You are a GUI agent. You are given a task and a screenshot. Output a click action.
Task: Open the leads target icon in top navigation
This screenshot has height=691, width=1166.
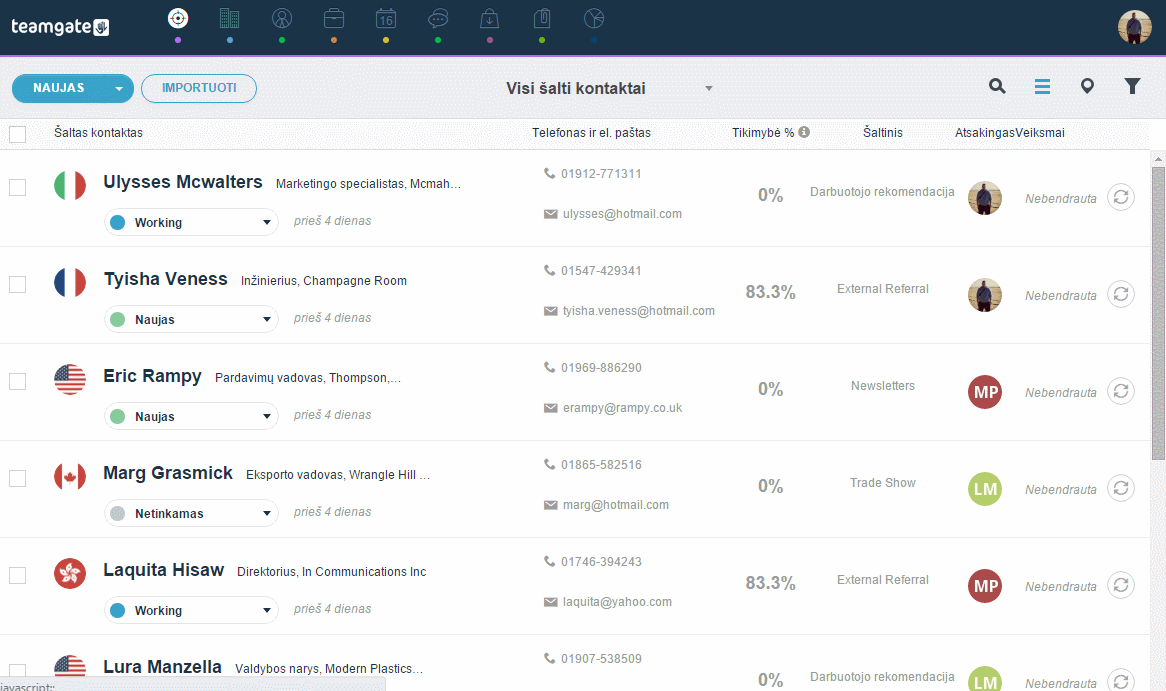click(x=178, y=19)
